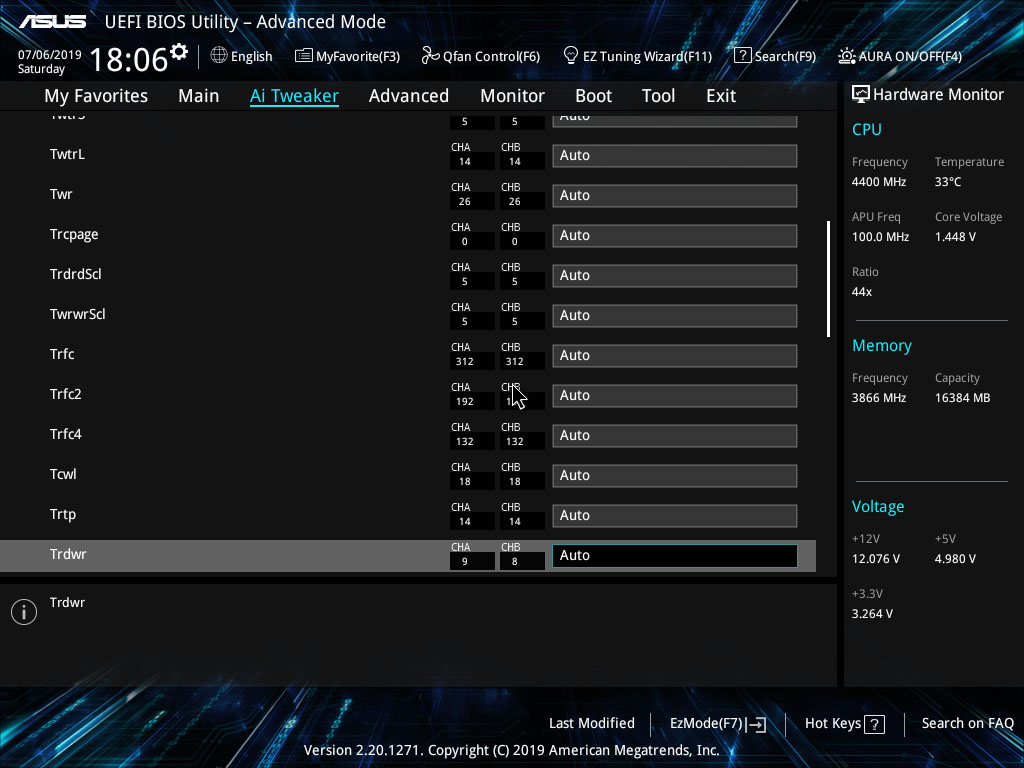
Task: Go to the Exit tab
Action: tap(721, 96)
